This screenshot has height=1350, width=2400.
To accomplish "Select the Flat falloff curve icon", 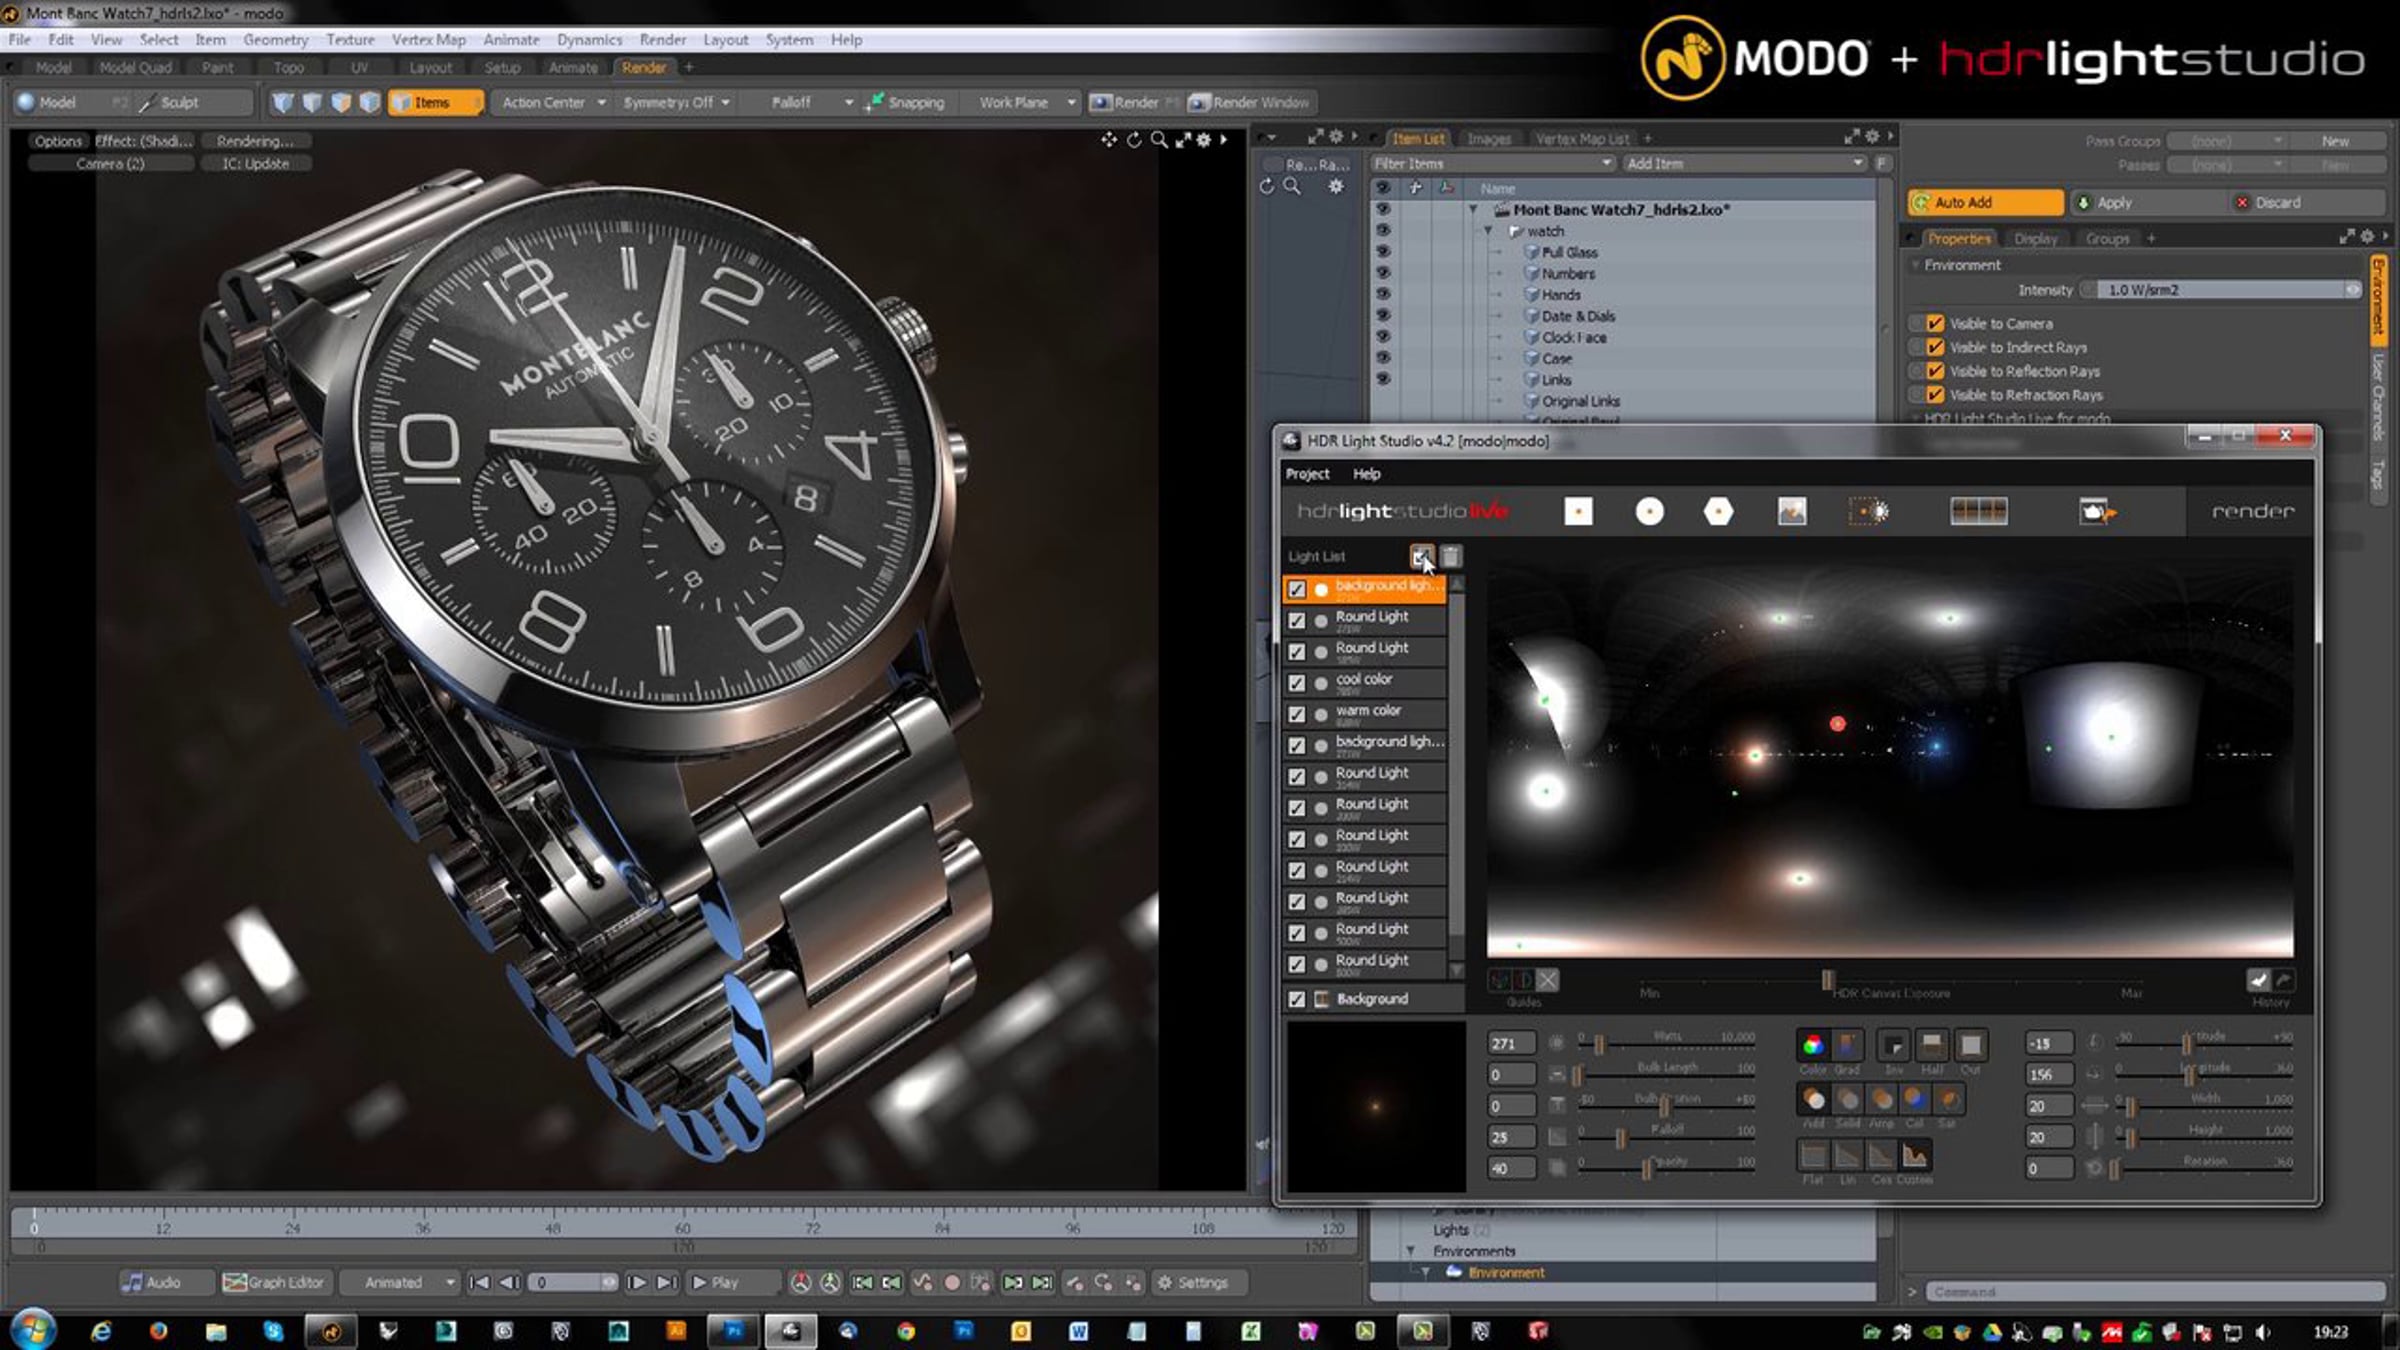I will [1813, 1156].
